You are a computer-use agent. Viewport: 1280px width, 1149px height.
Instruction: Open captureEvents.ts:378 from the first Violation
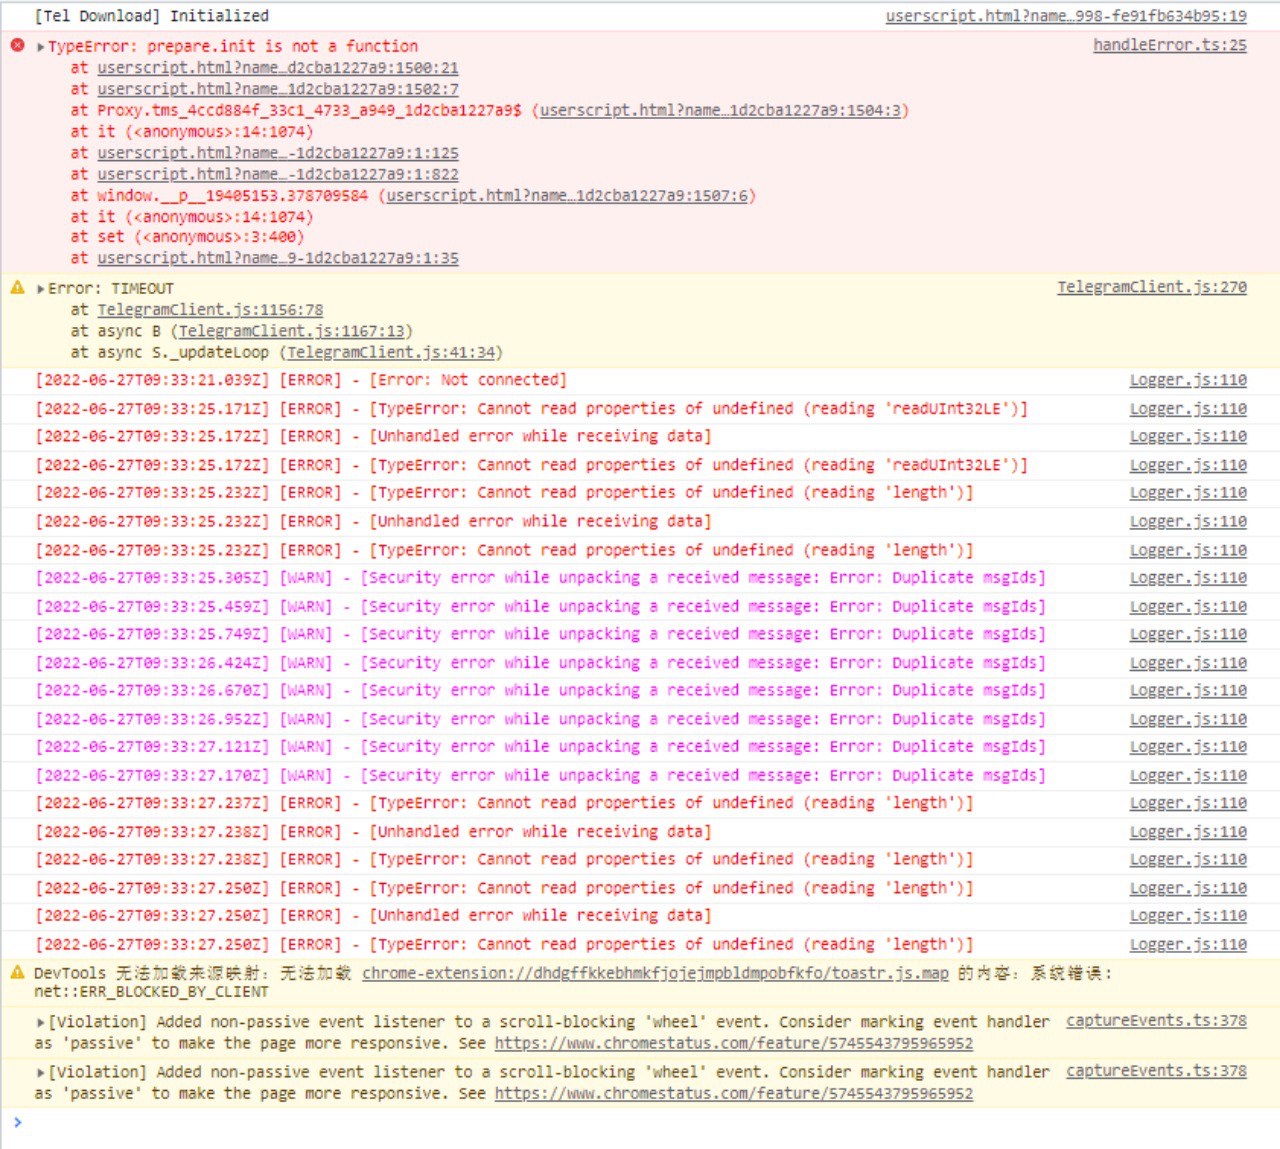[x=1156, y=1021]
